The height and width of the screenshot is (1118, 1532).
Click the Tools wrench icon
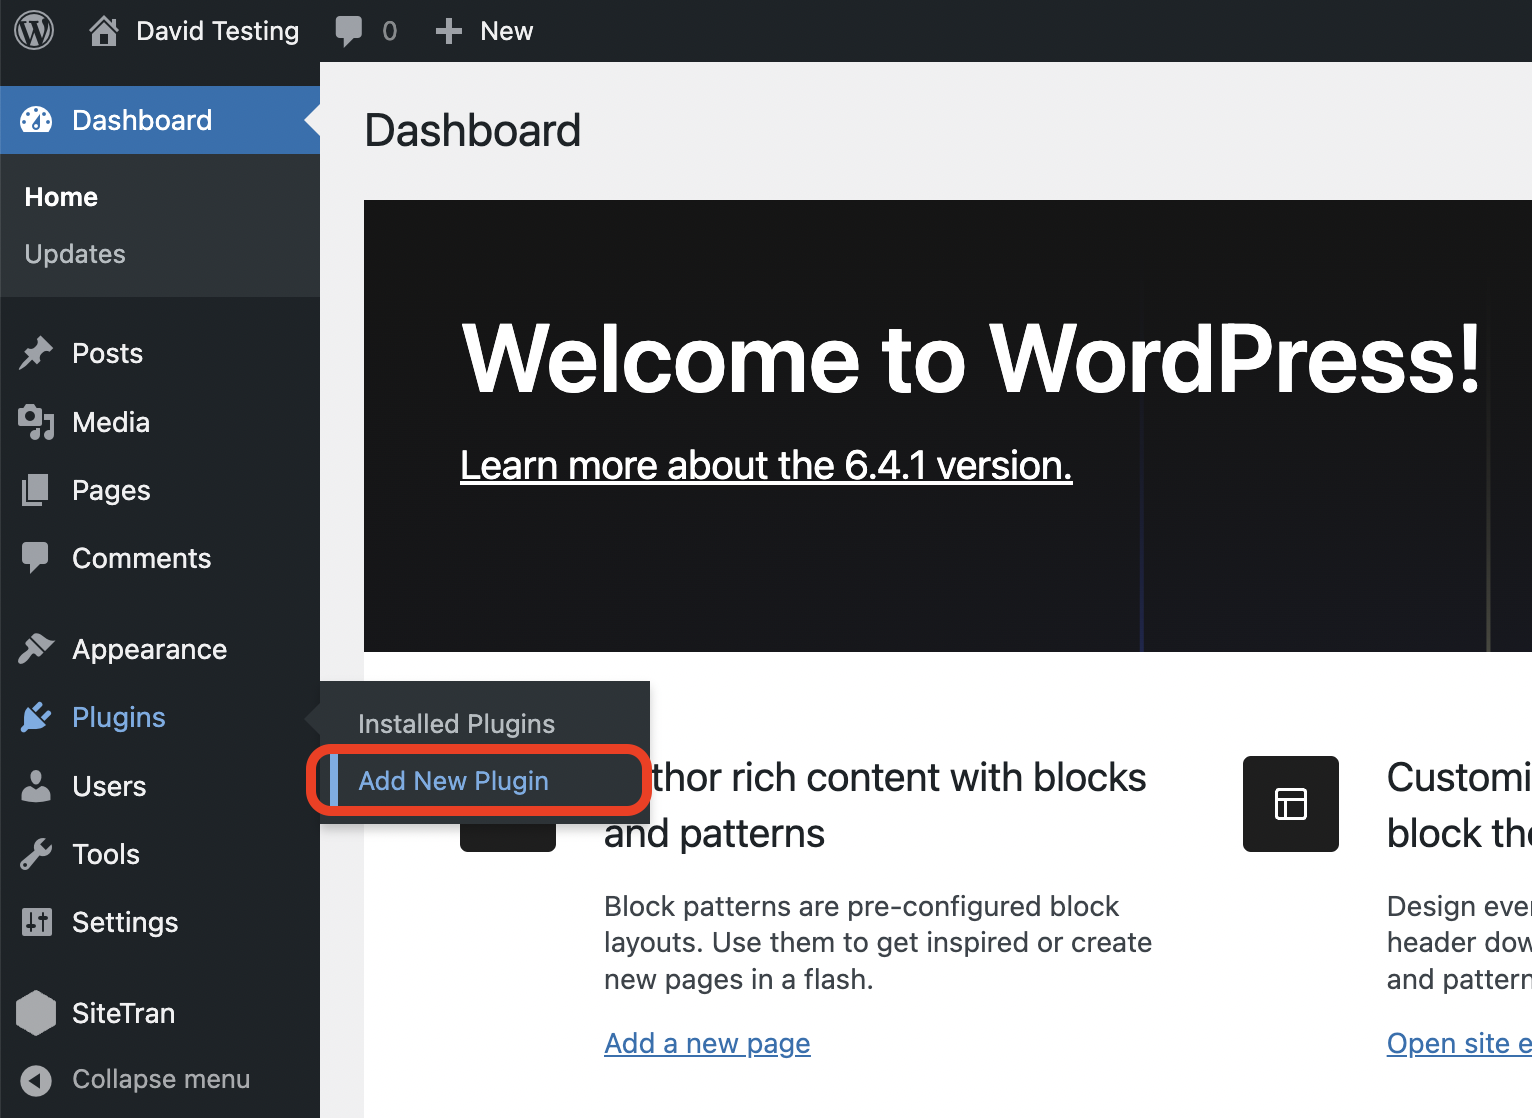click(x=36, y=854)
